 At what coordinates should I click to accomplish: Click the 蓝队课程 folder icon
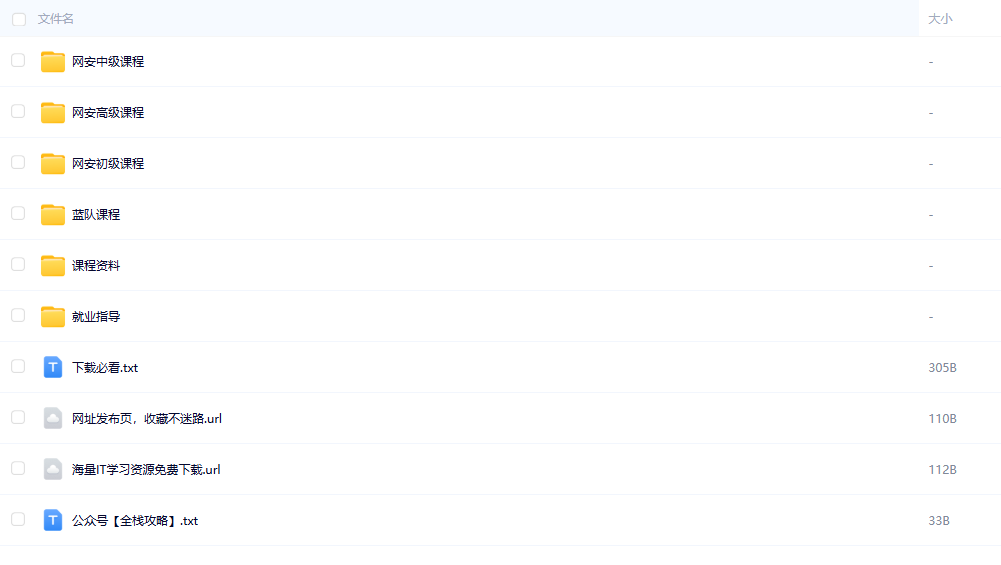click(53, 215)
